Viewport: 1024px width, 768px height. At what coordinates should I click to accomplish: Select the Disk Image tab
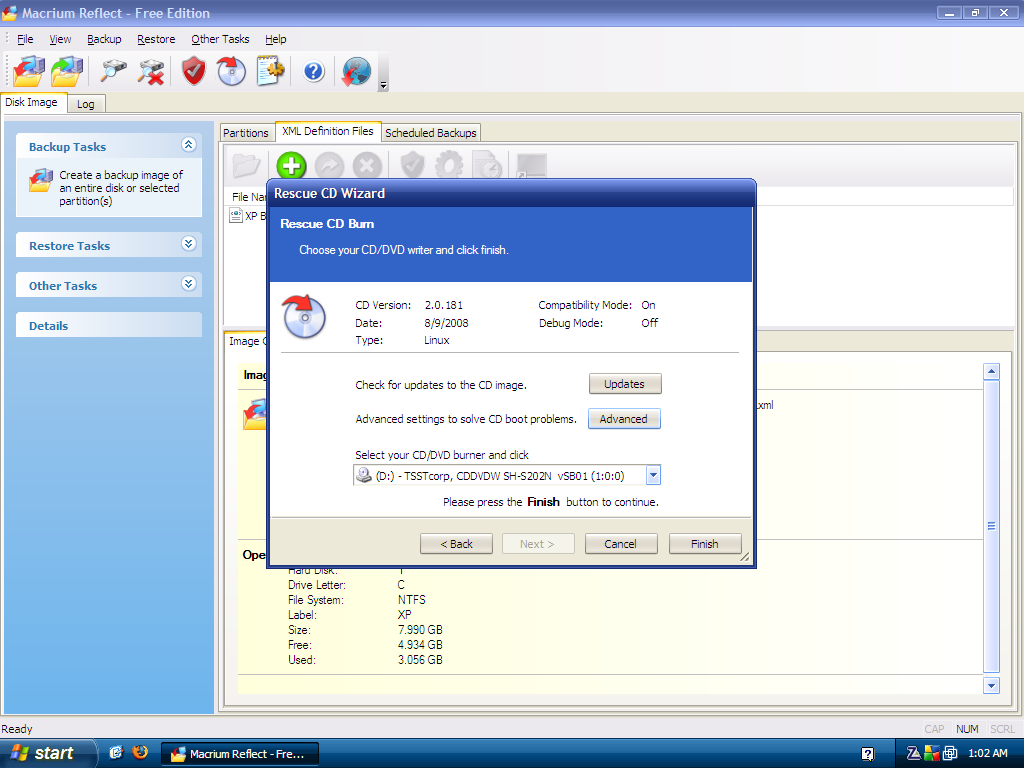(x=31, y=103)
